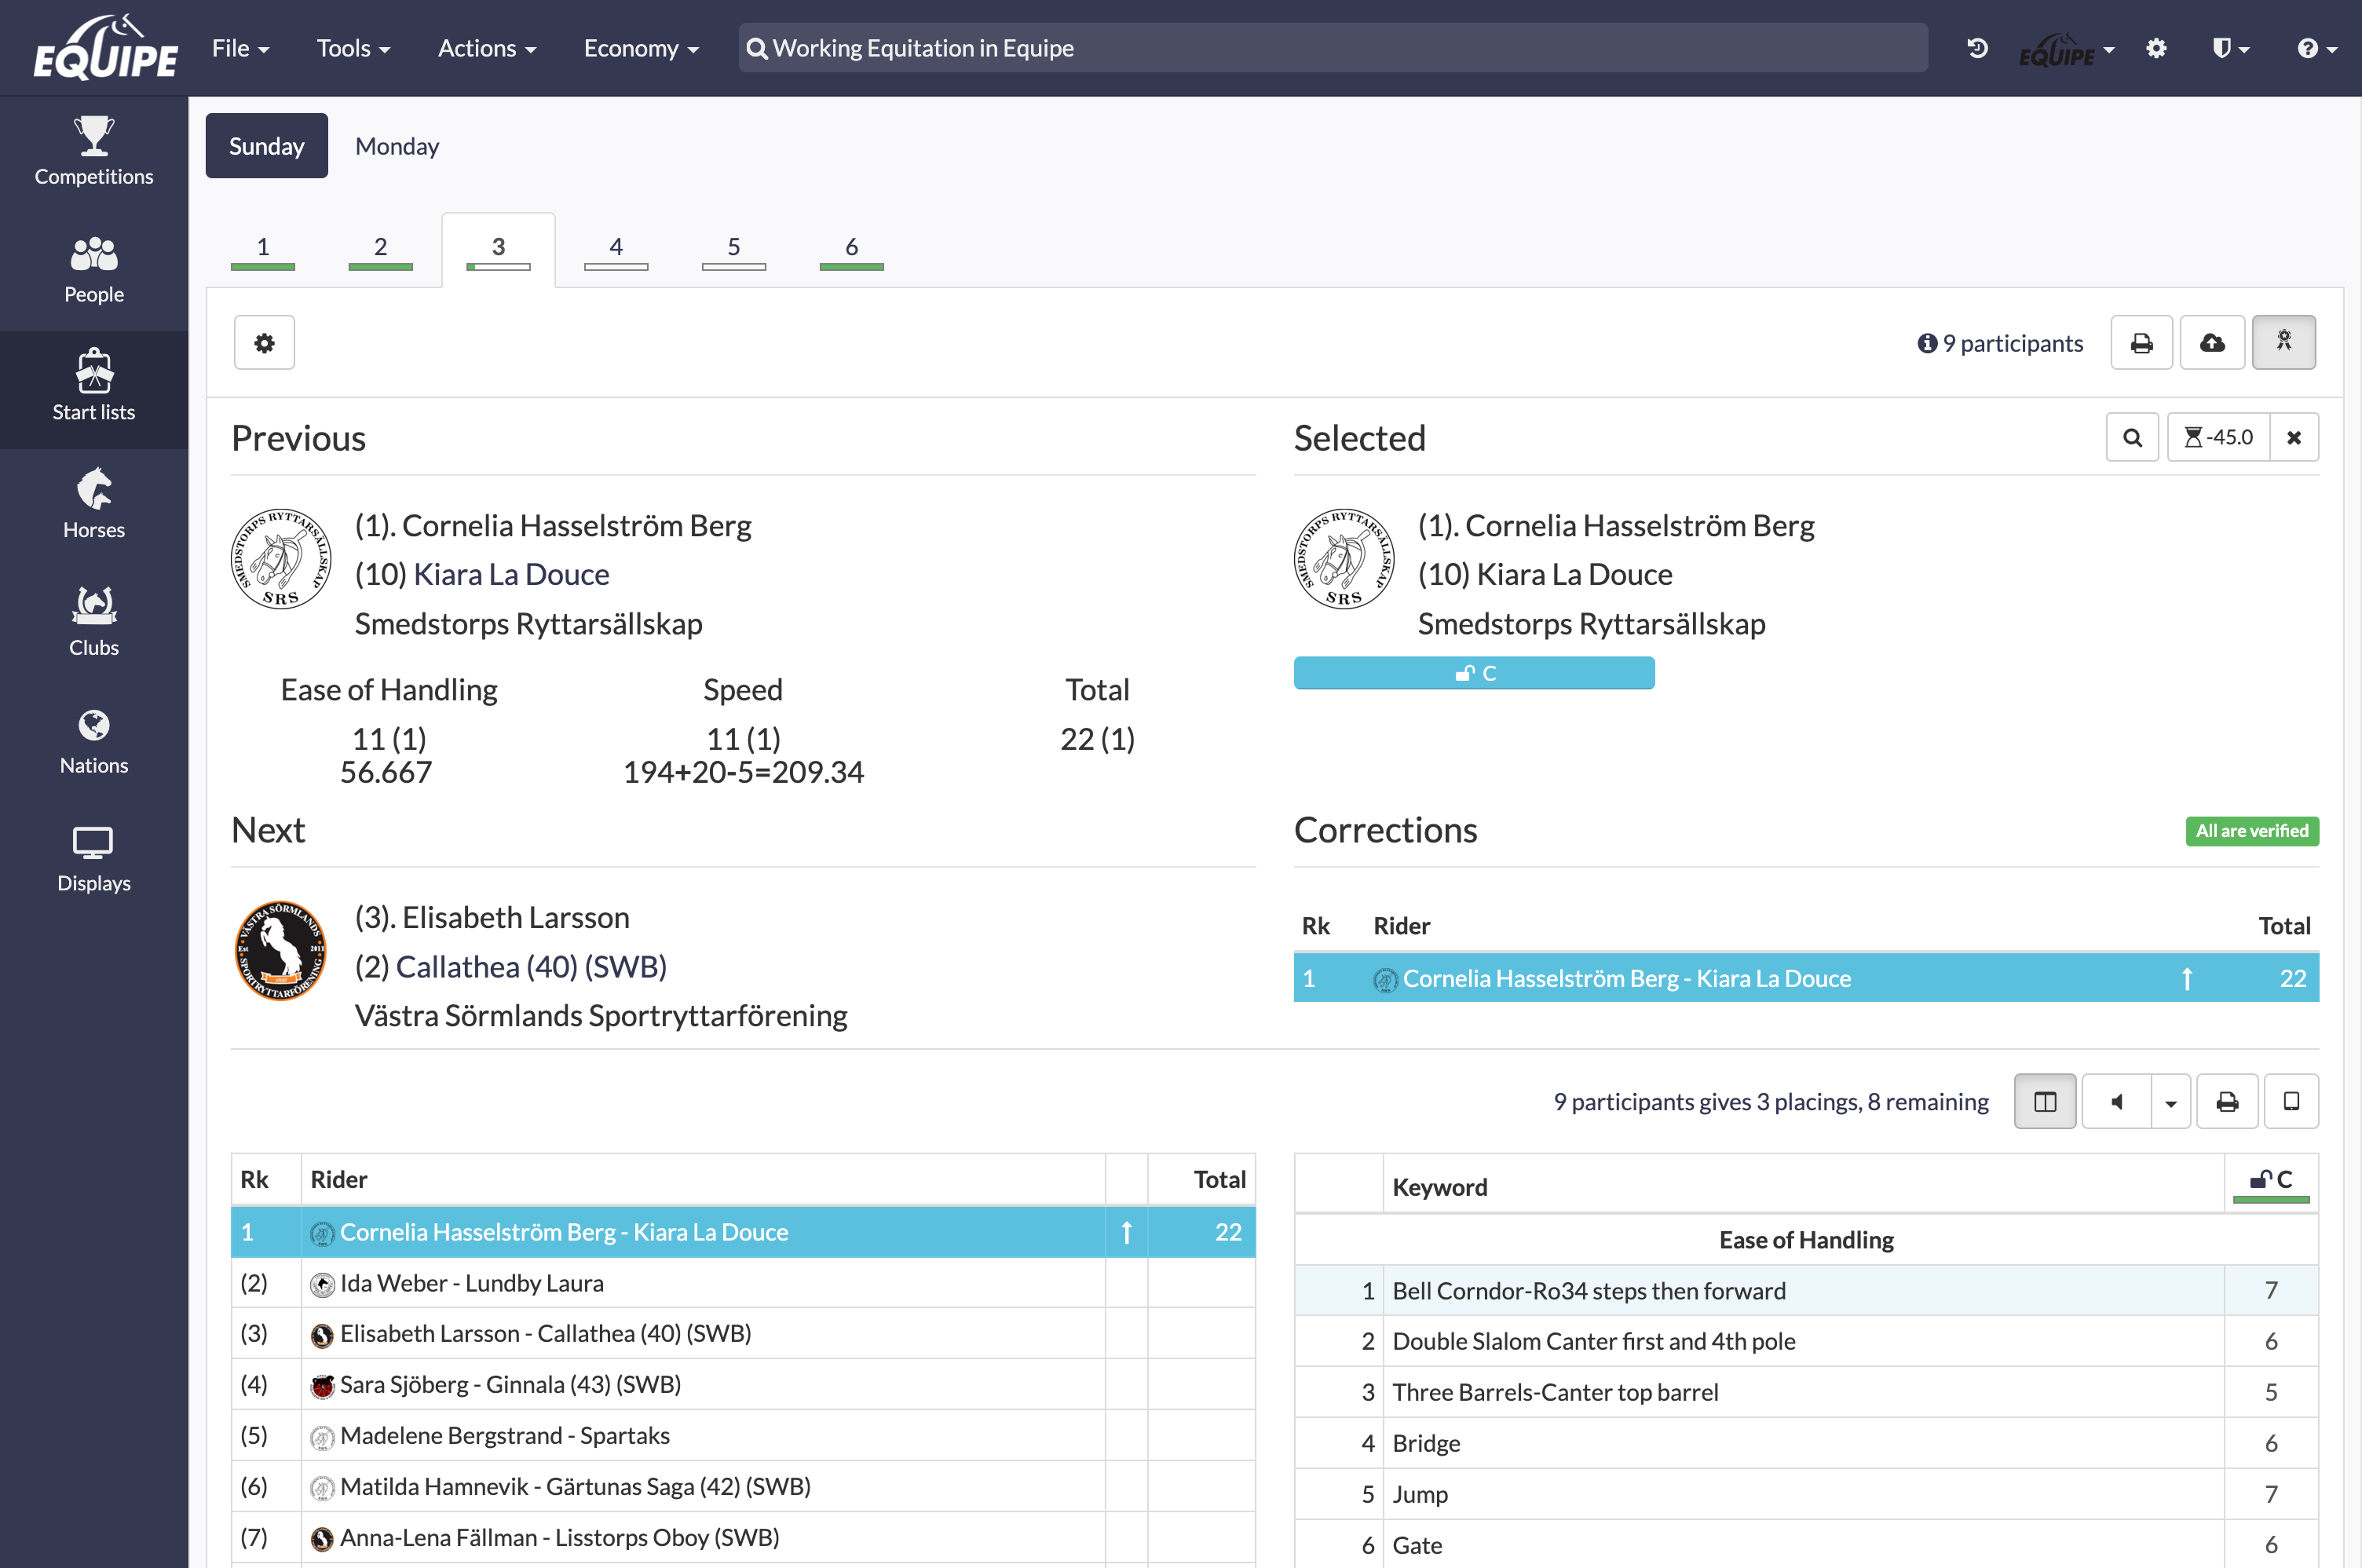The height and width of the screenshot is (1568, 2362).
Task: Click the search icon in Selected panel
Action: (x=2132, y=437)
